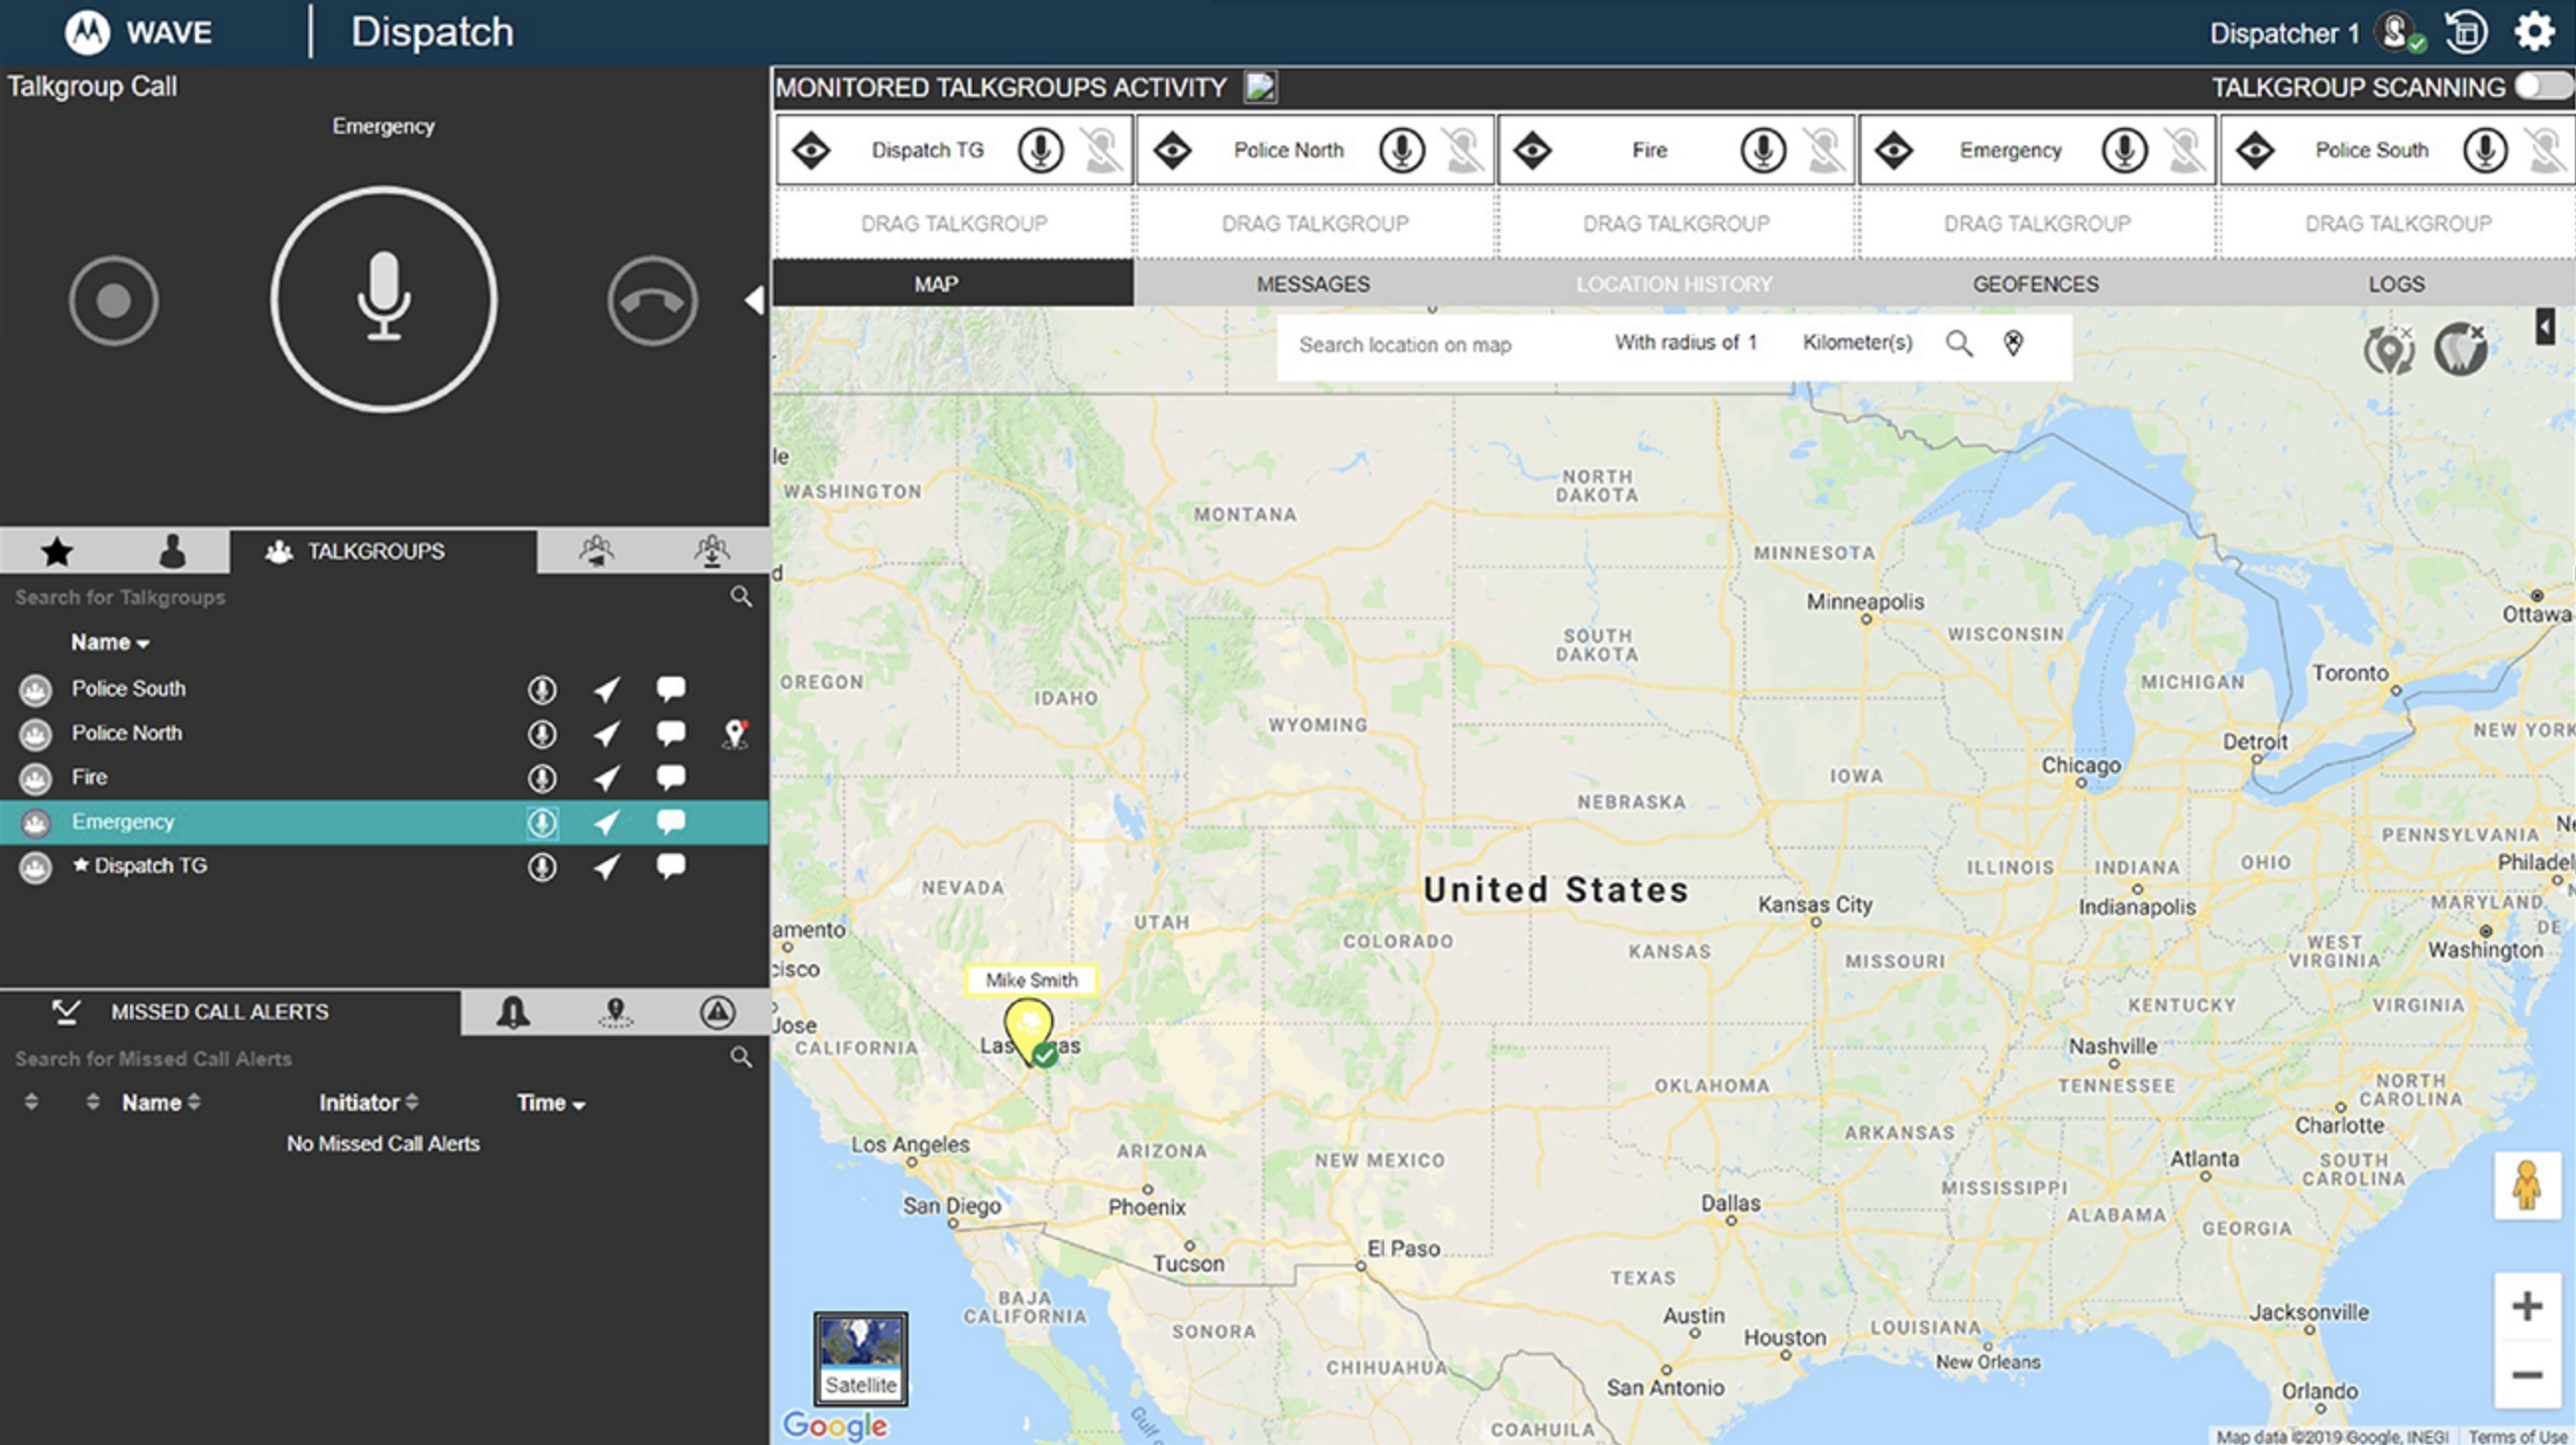The width and height of the screenshot is (2576, 1445).
Task: Open a chat message for the Fire talkgroup
Action: (670, 777)
